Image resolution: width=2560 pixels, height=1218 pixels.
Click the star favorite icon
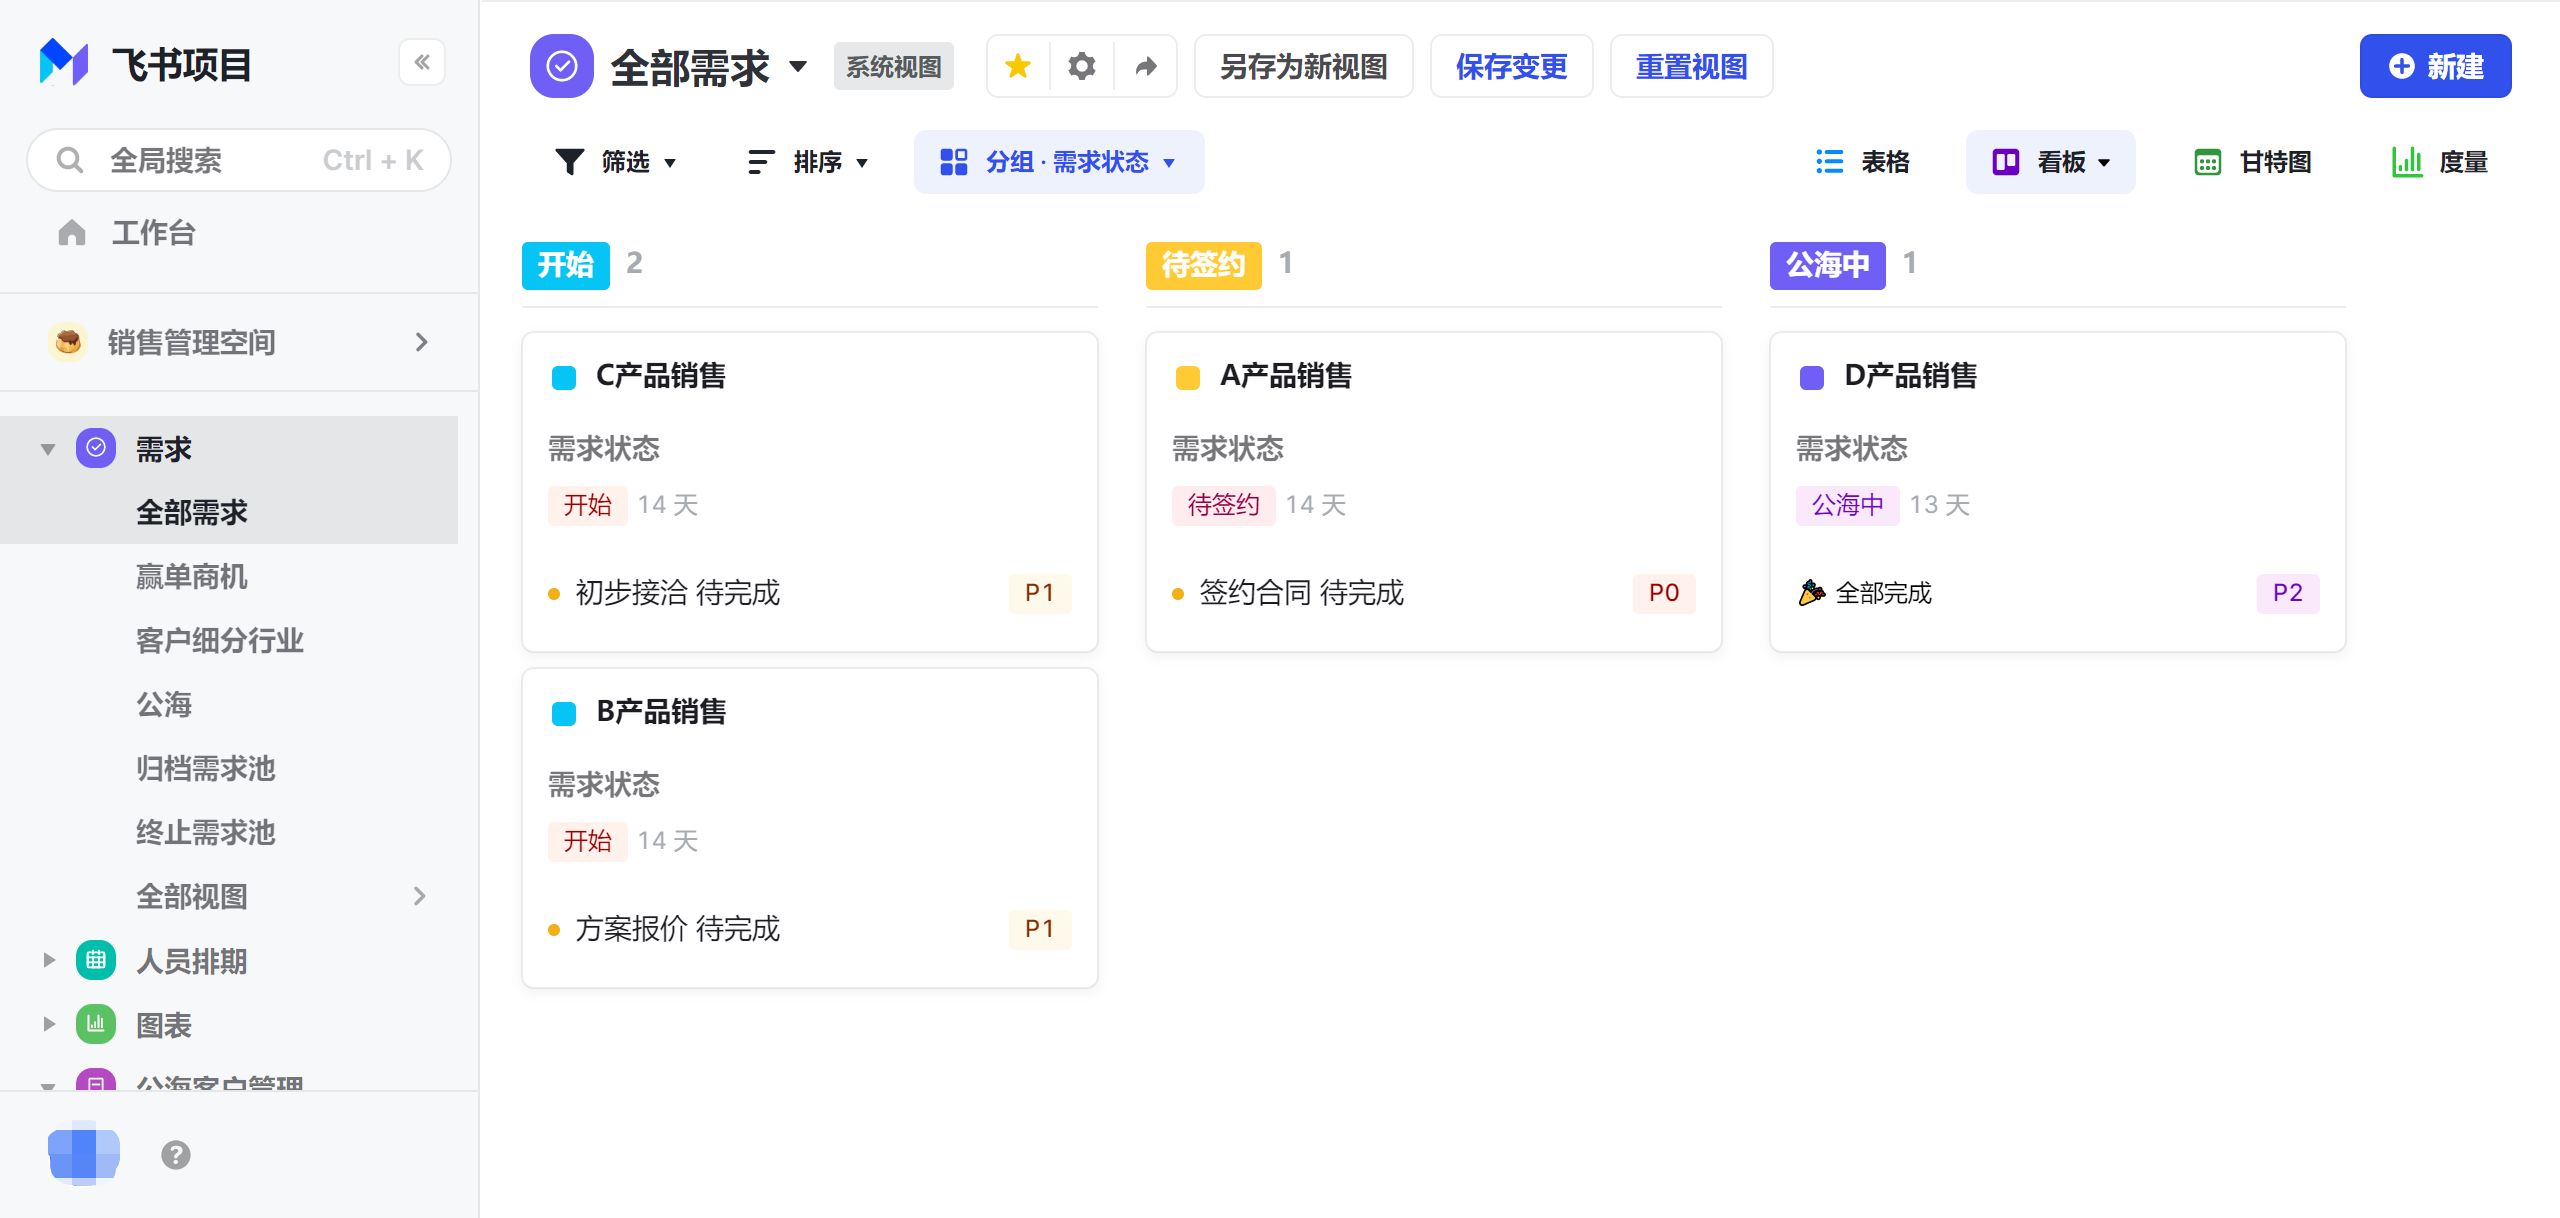(x=1018, y=66)
